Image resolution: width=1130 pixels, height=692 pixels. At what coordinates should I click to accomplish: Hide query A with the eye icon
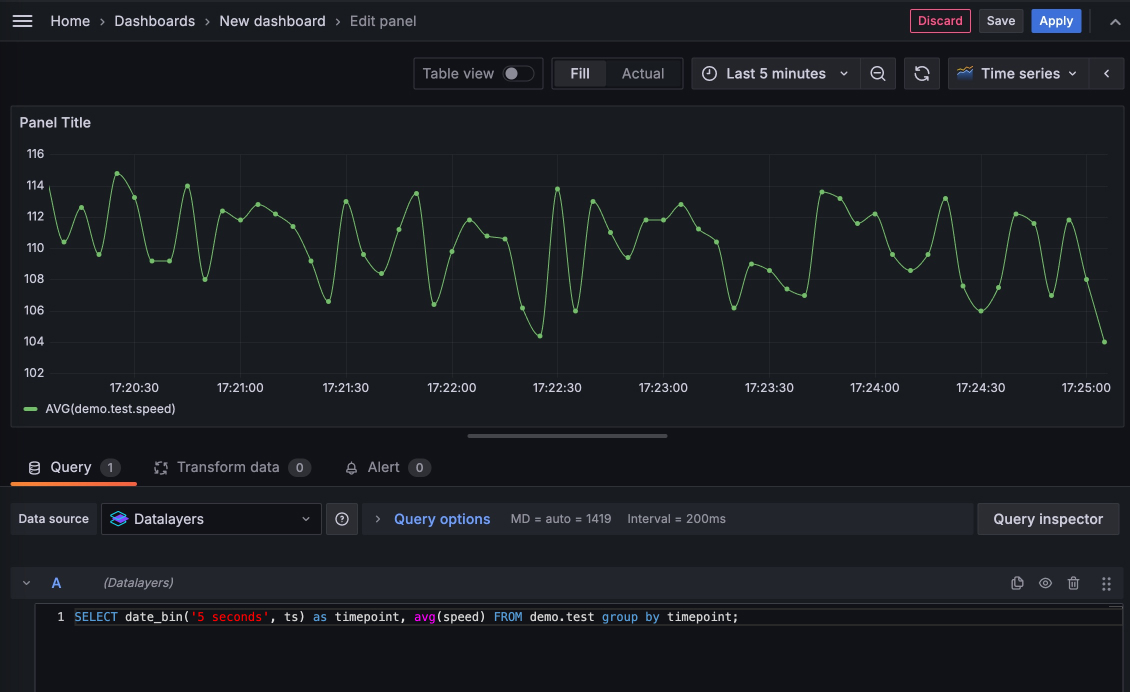point(1045,582)
